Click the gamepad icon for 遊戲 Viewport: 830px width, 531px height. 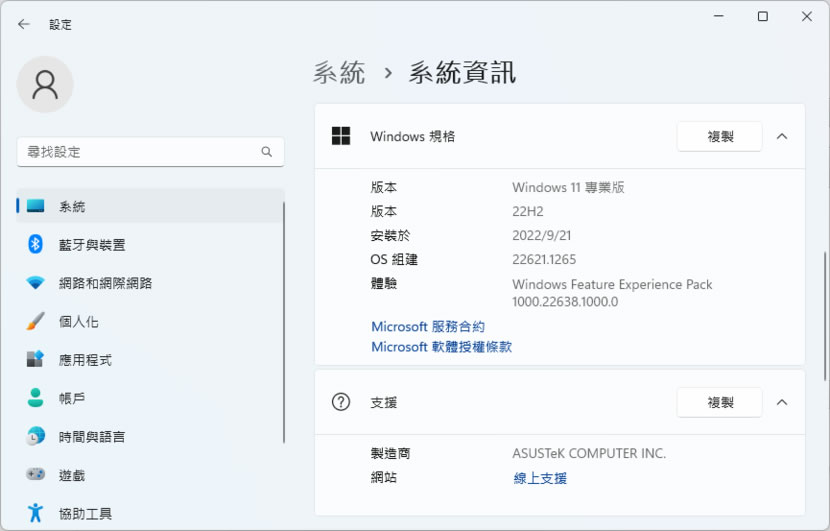pos(35,474)
